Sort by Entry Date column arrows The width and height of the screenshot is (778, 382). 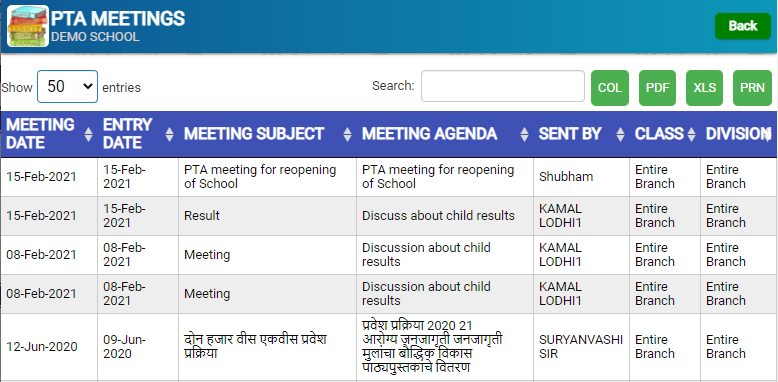[169, 134]
